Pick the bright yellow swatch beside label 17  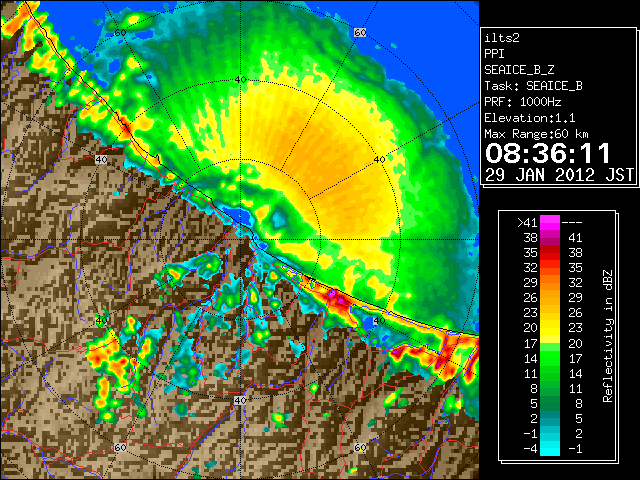click(550, 338)
